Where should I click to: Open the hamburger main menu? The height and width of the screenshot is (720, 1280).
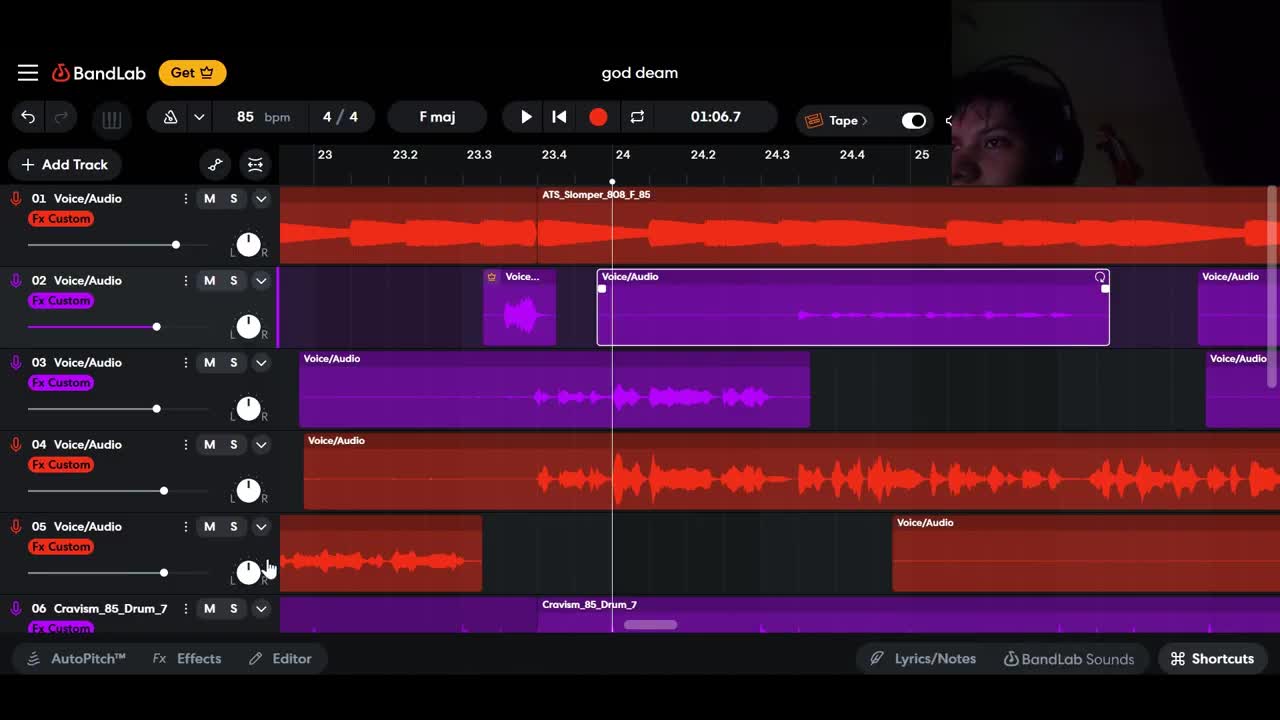(28, 73)
